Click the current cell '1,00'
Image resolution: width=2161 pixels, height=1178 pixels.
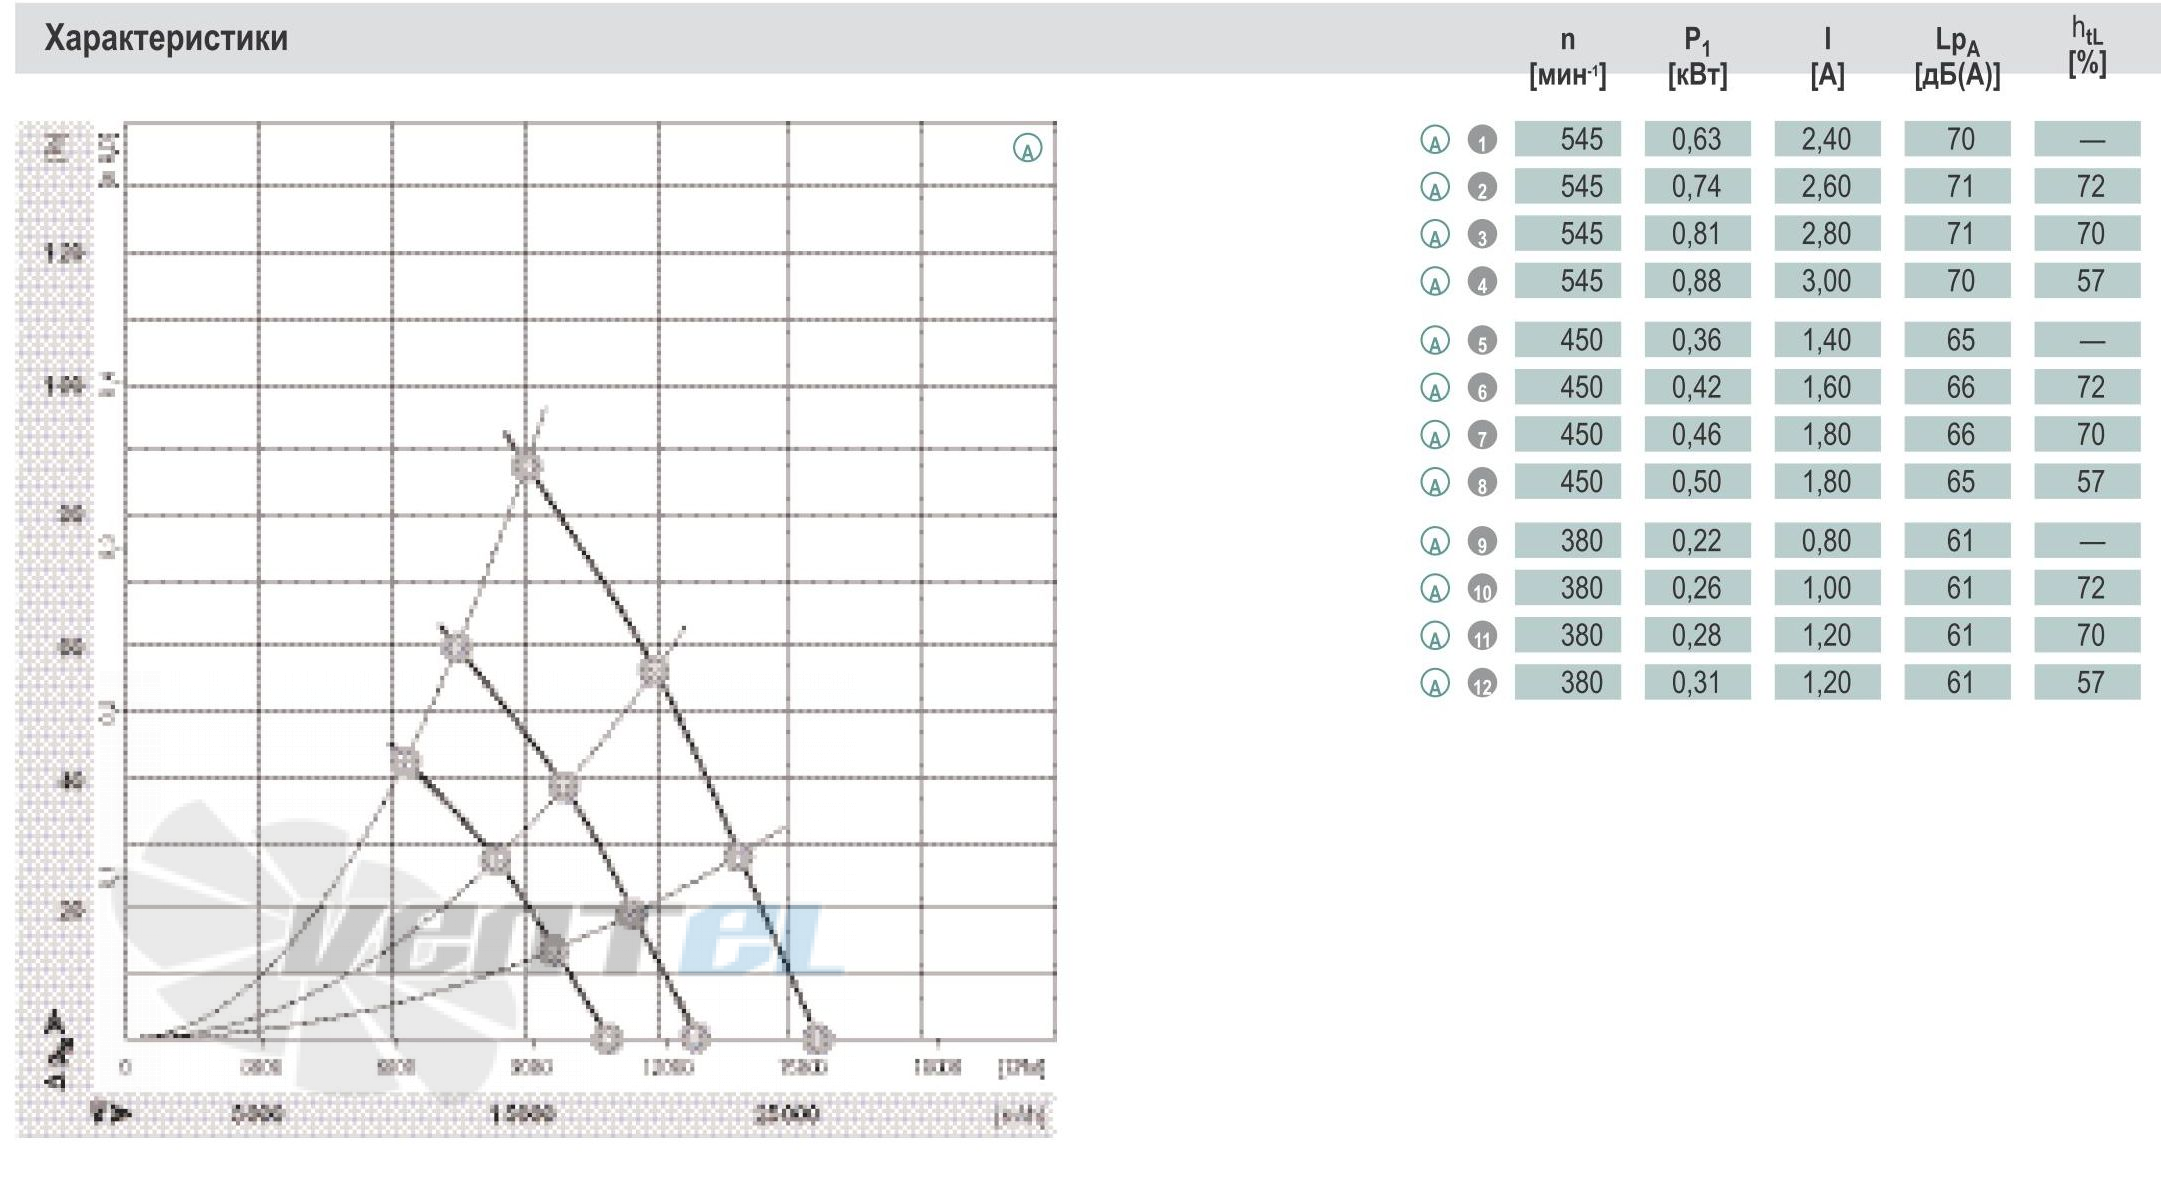[1827, 588]
